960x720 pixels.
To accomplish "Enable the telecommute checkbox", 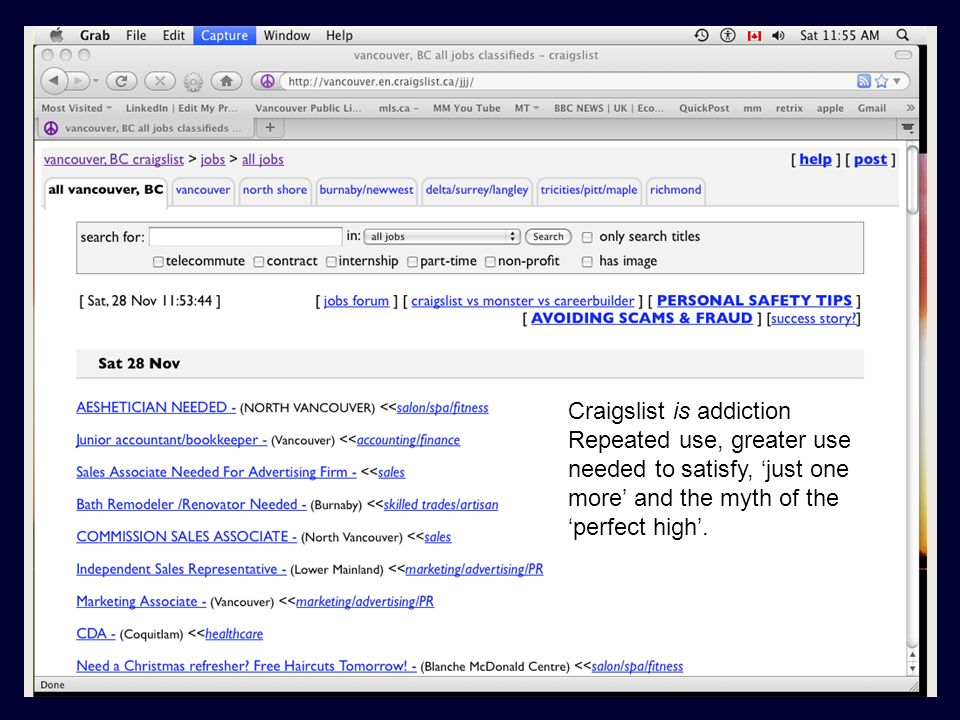I will point(158,261).
